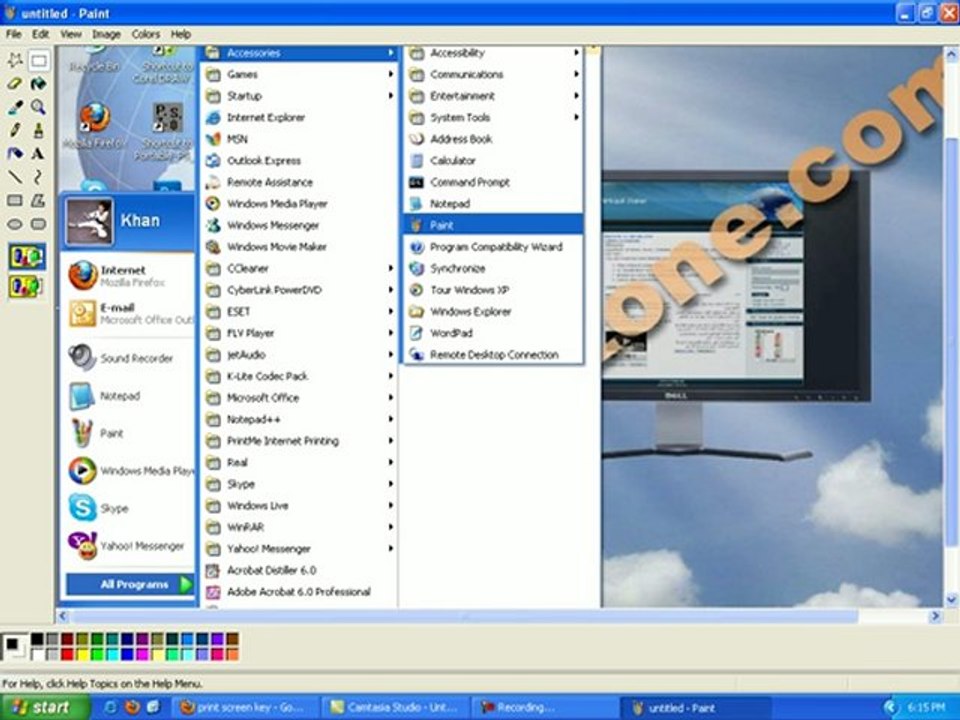The image size is (960, 720).
Task: Select the Pick Color eyedropper tool
Action: (x=15, y=107)
